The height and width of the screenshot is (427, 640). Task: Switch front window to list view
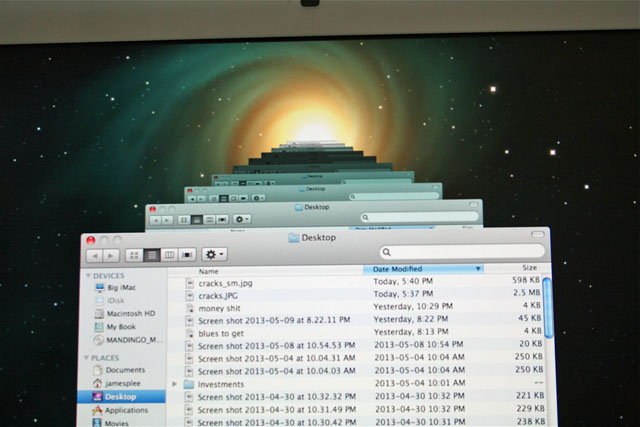click(x=151, y=256)
